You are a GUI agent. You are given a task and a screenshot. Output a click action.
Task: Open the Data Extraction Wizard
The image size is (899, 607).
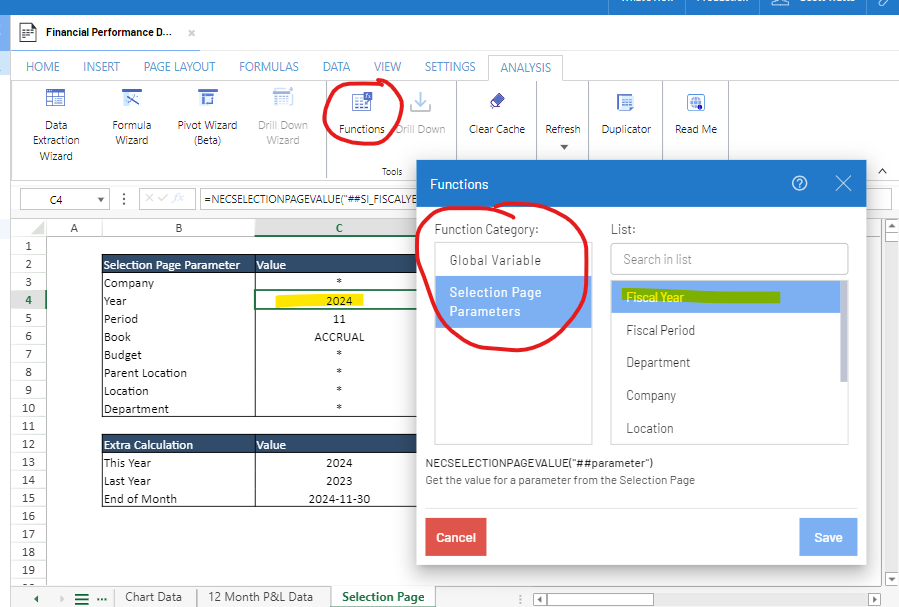(55, 110)
